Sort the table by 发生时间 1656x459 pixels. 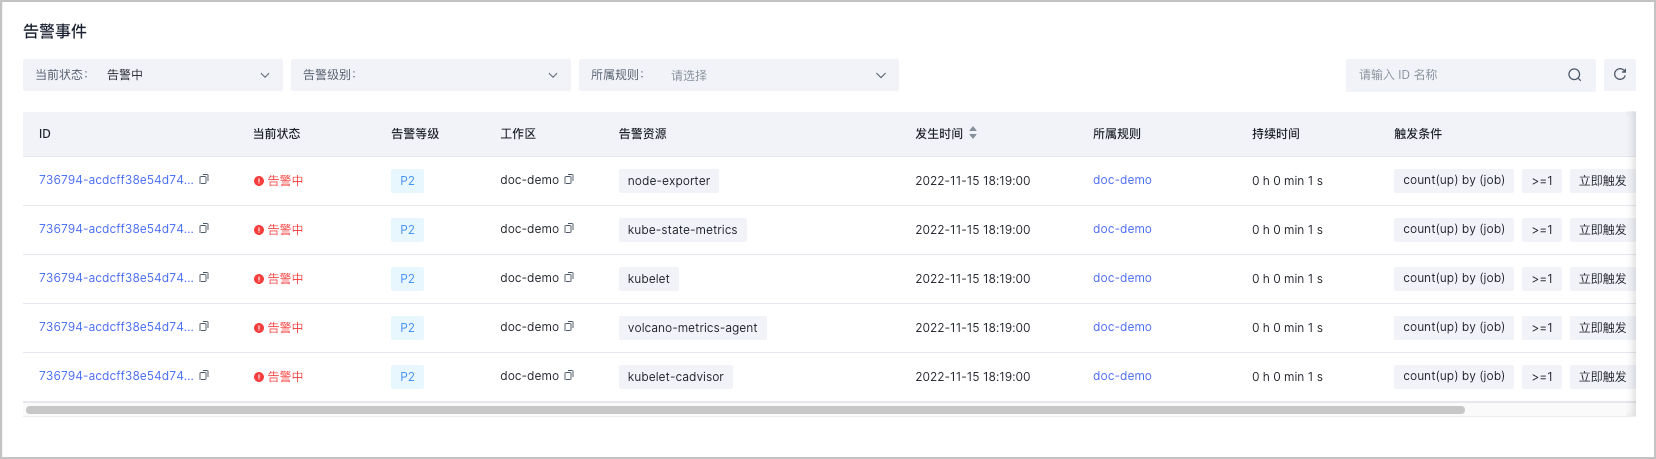[973, 133]
